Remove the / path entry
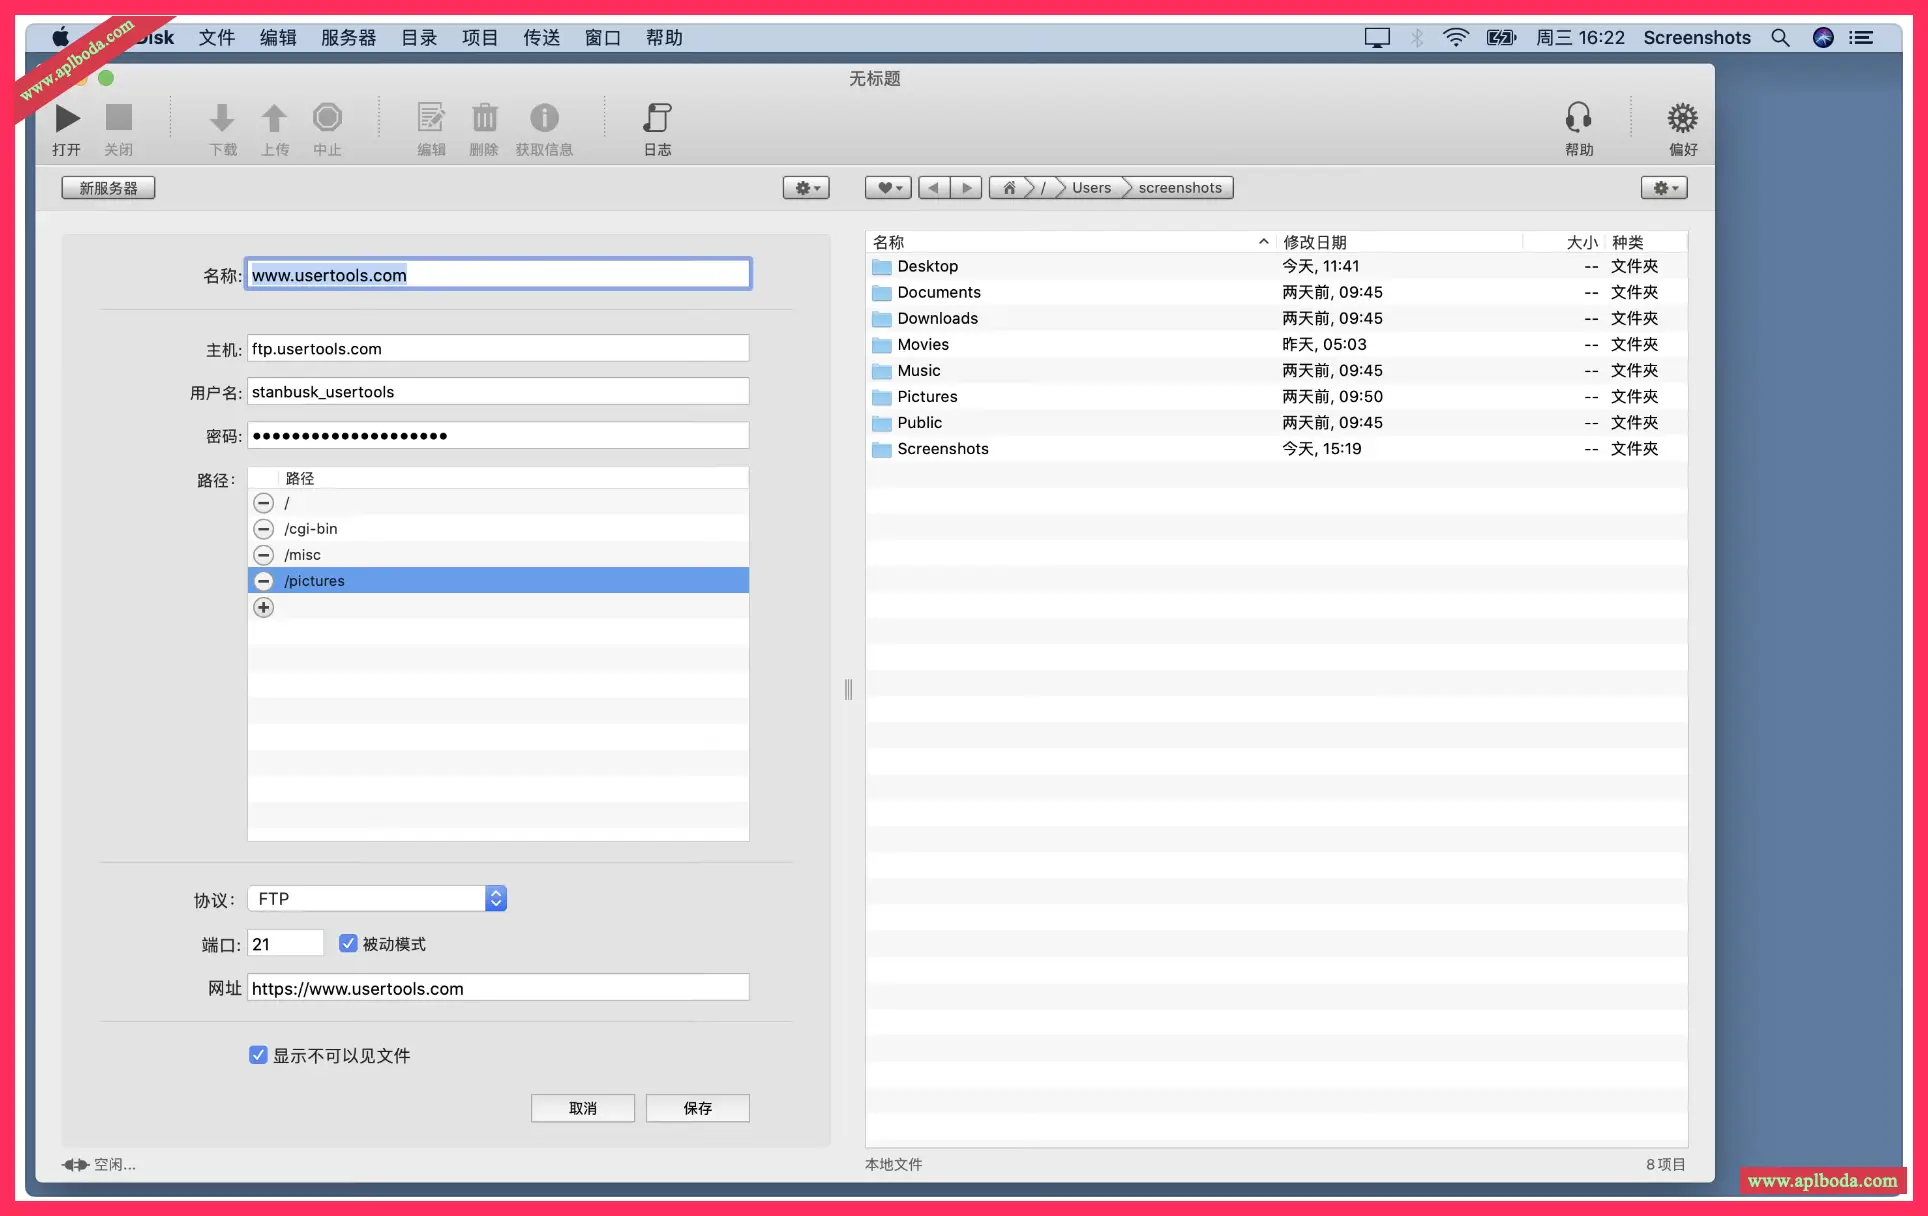The width and height of the screenshot is (1928, 1216). tap(263, 503)
